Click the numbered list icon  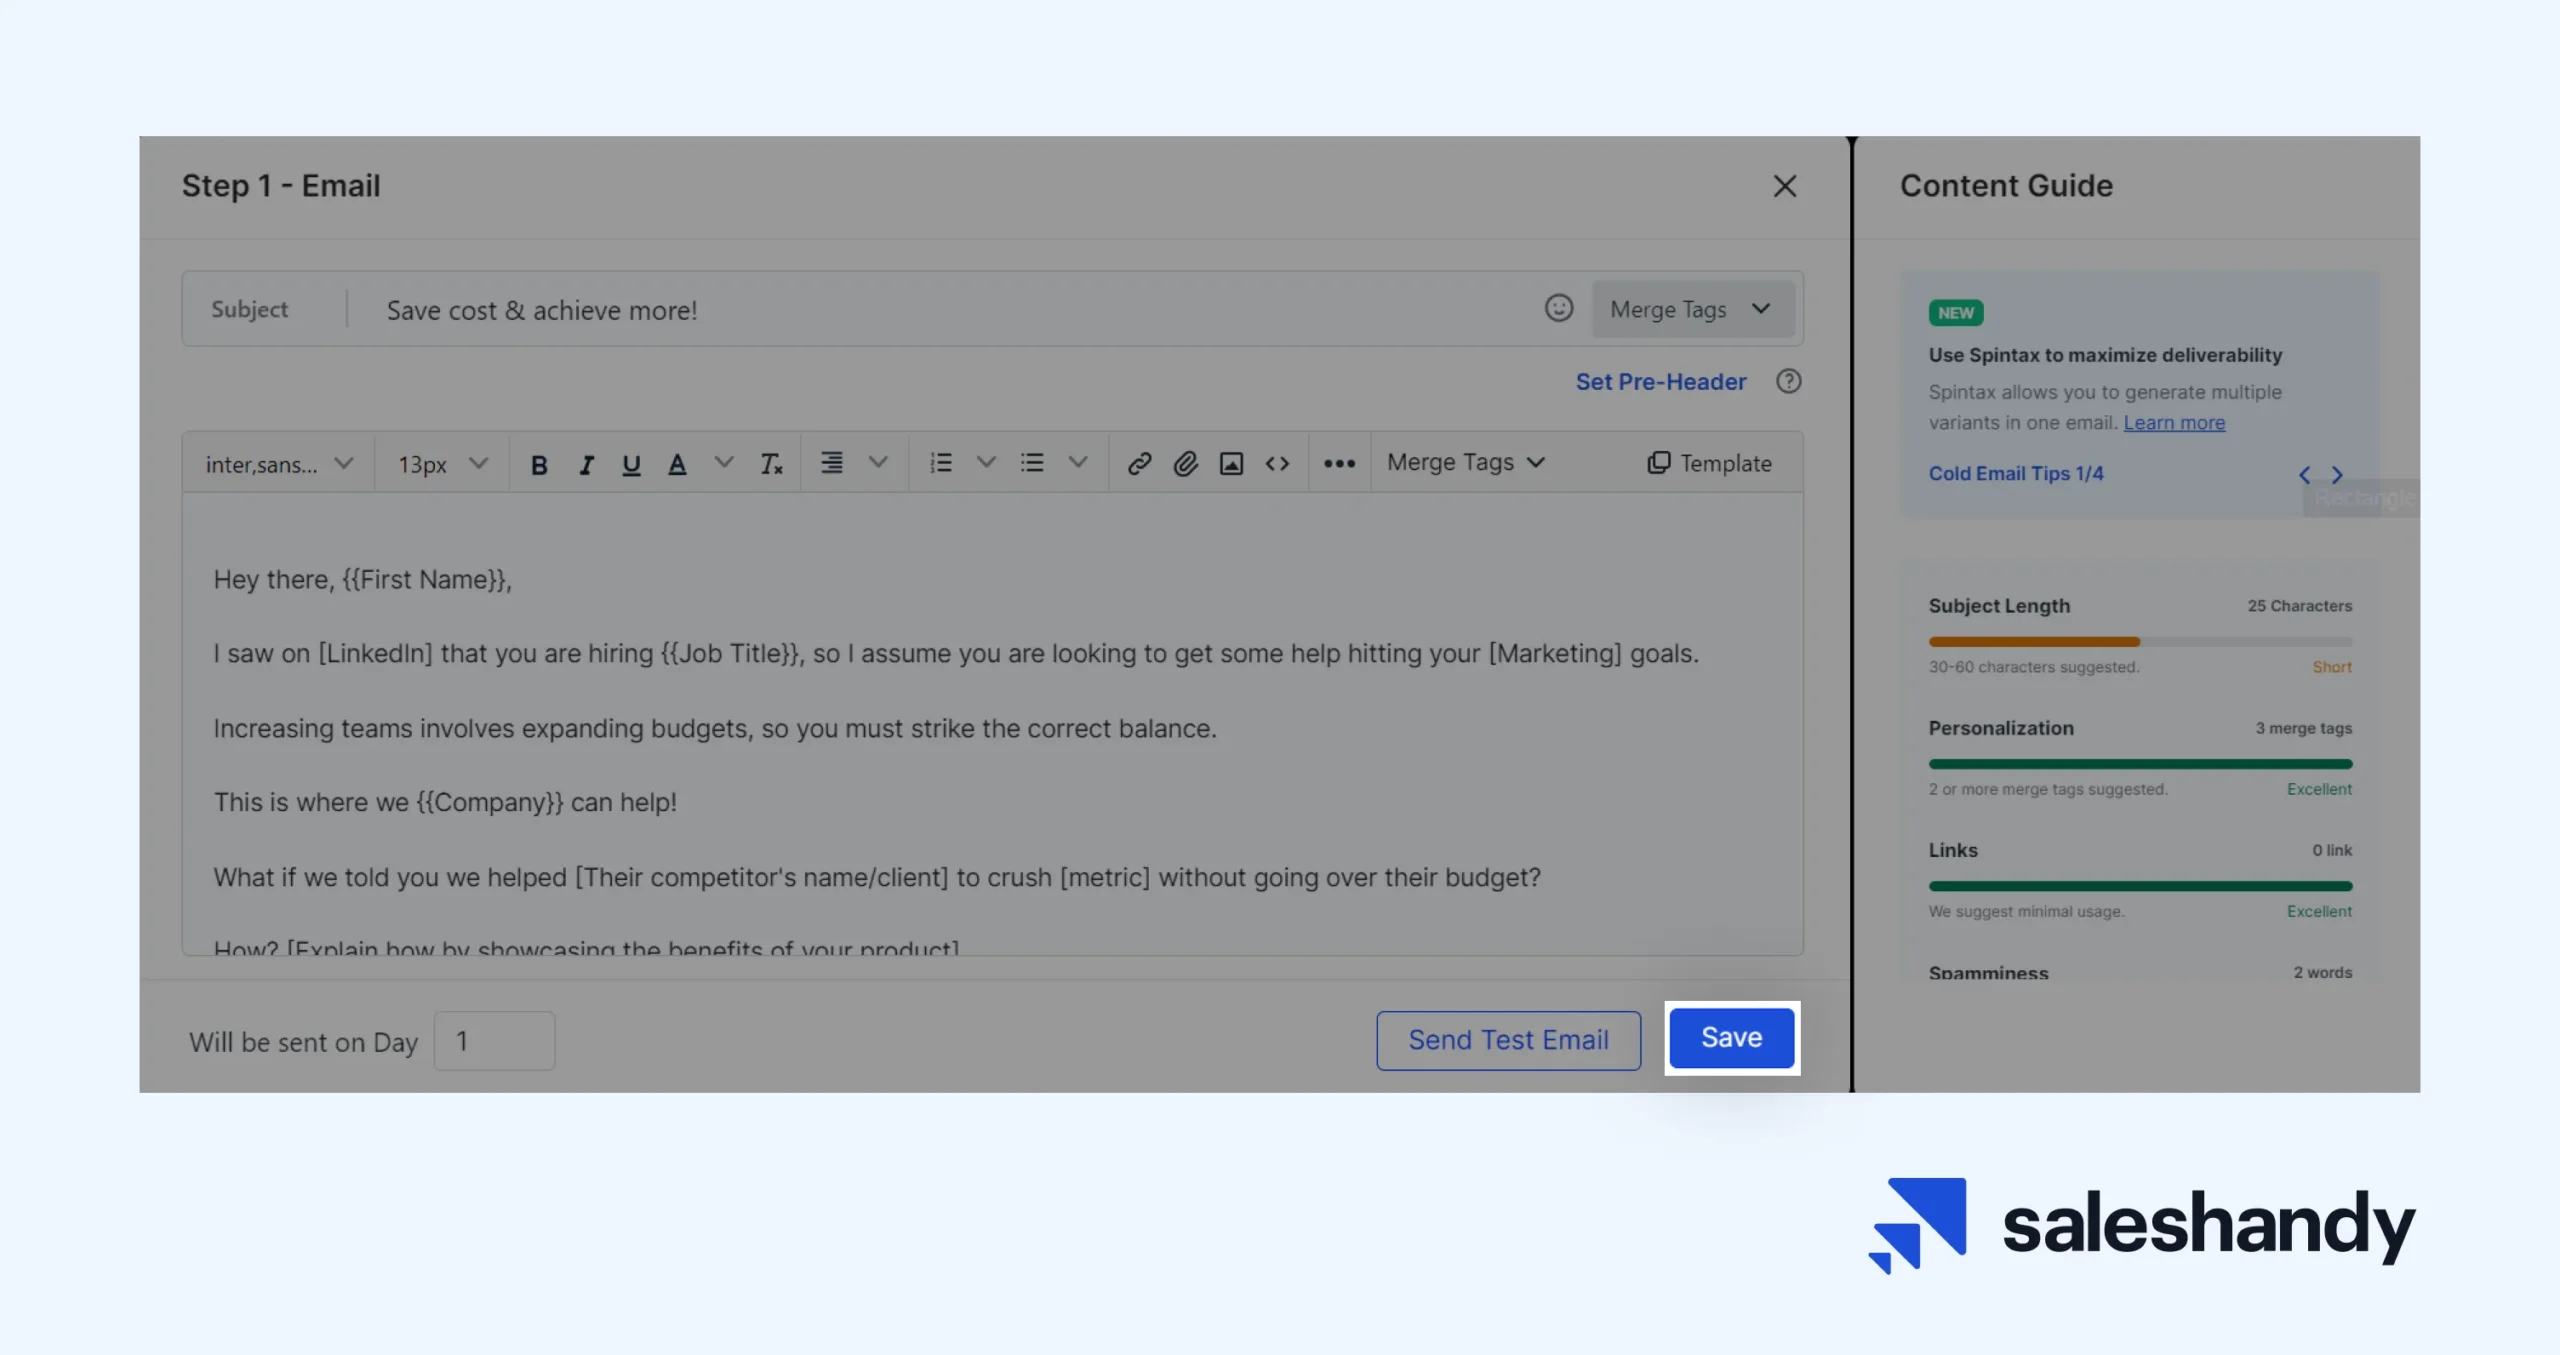pyautogui.click(x=940, y=462)
